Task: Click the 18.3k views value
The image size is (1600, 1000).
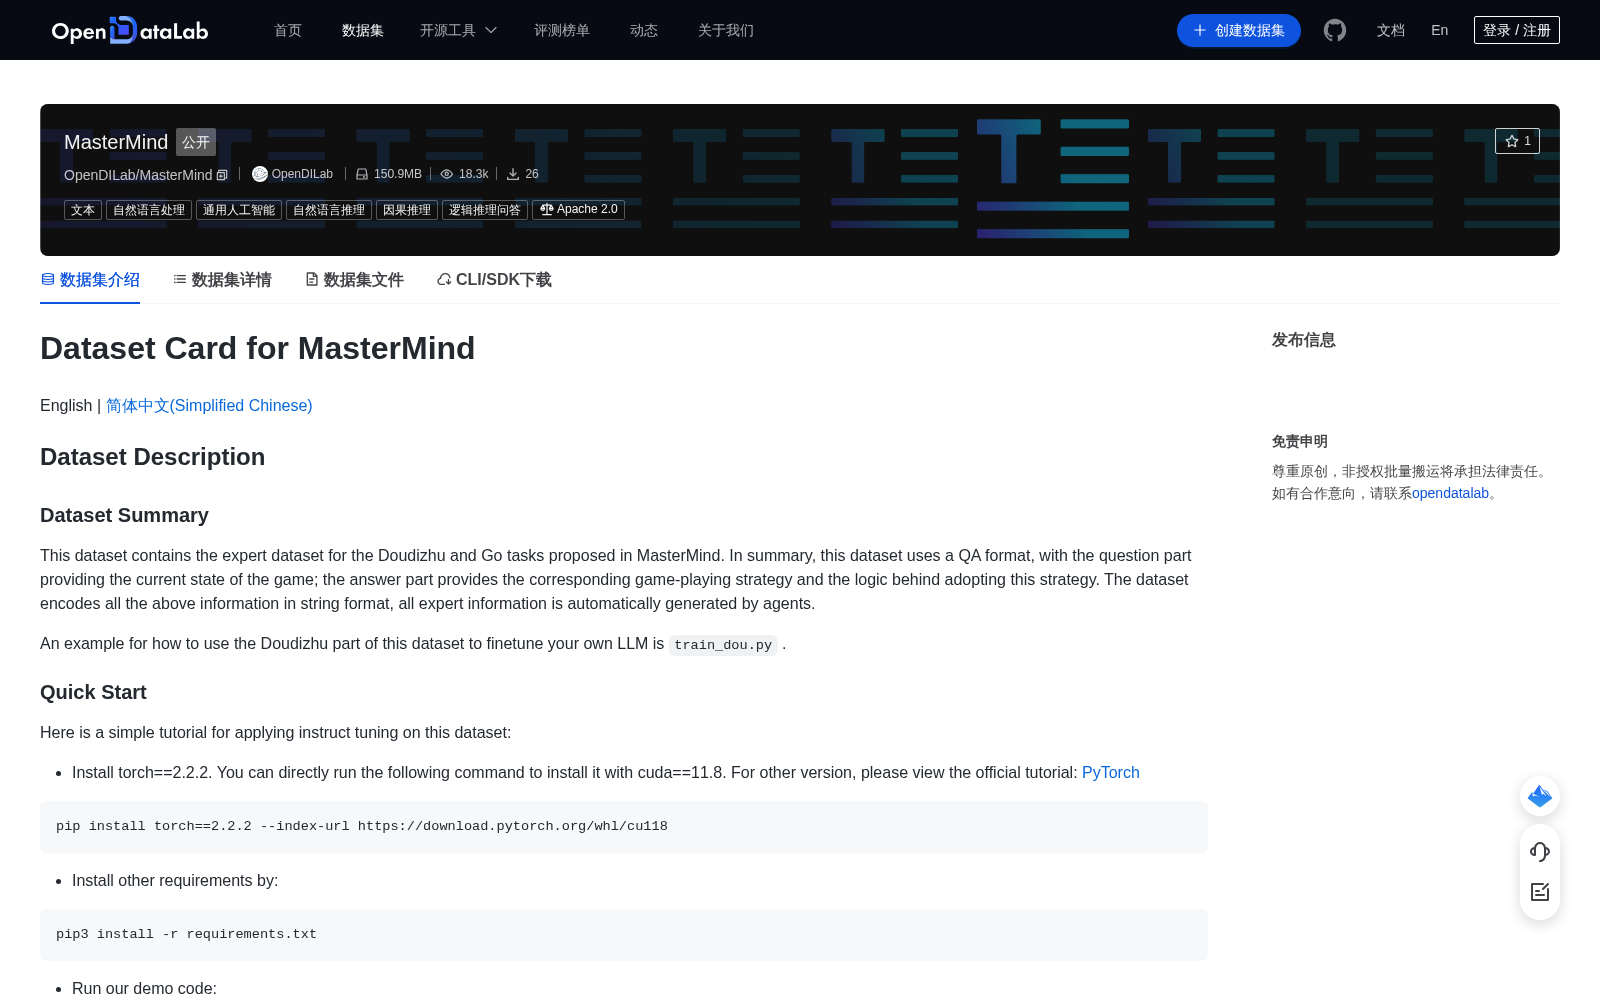Action: [474, 174]
